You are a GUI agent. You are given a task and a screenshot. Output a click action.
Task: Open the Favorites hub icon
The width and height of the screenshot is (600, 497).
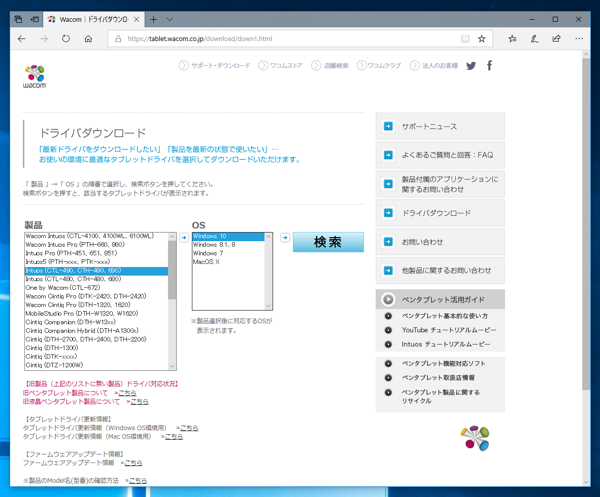pos(512,39)
